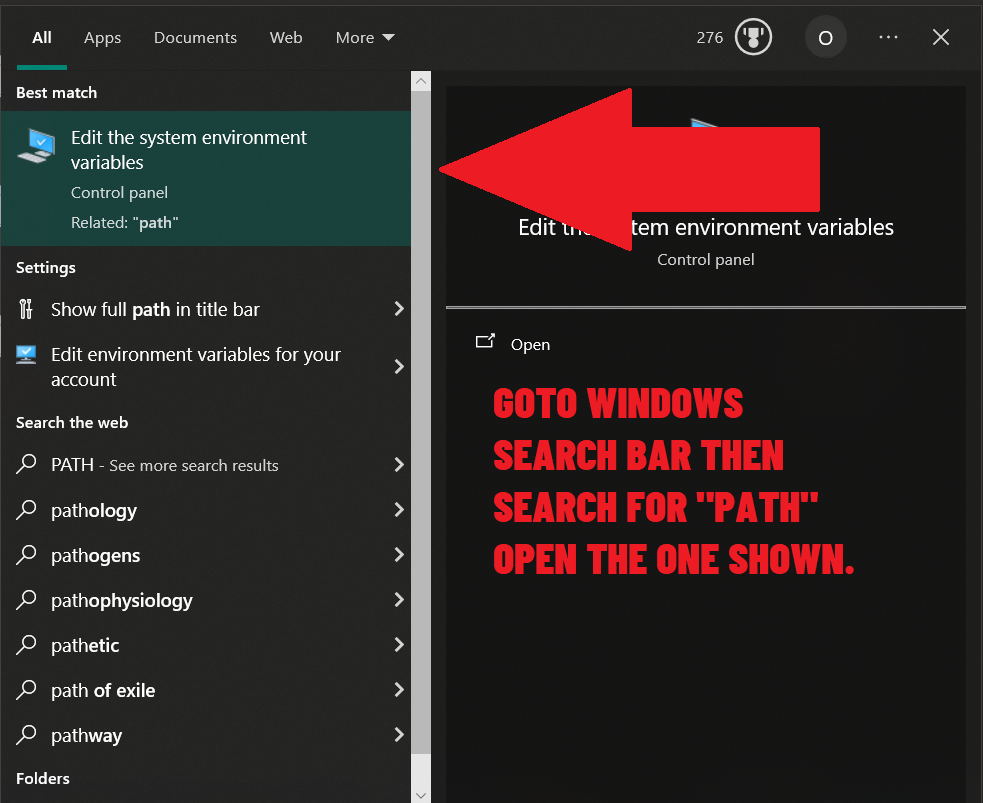This screenshot has height=803, width=983.
Task: Close the search panel with the X
Action: point(941,38)
